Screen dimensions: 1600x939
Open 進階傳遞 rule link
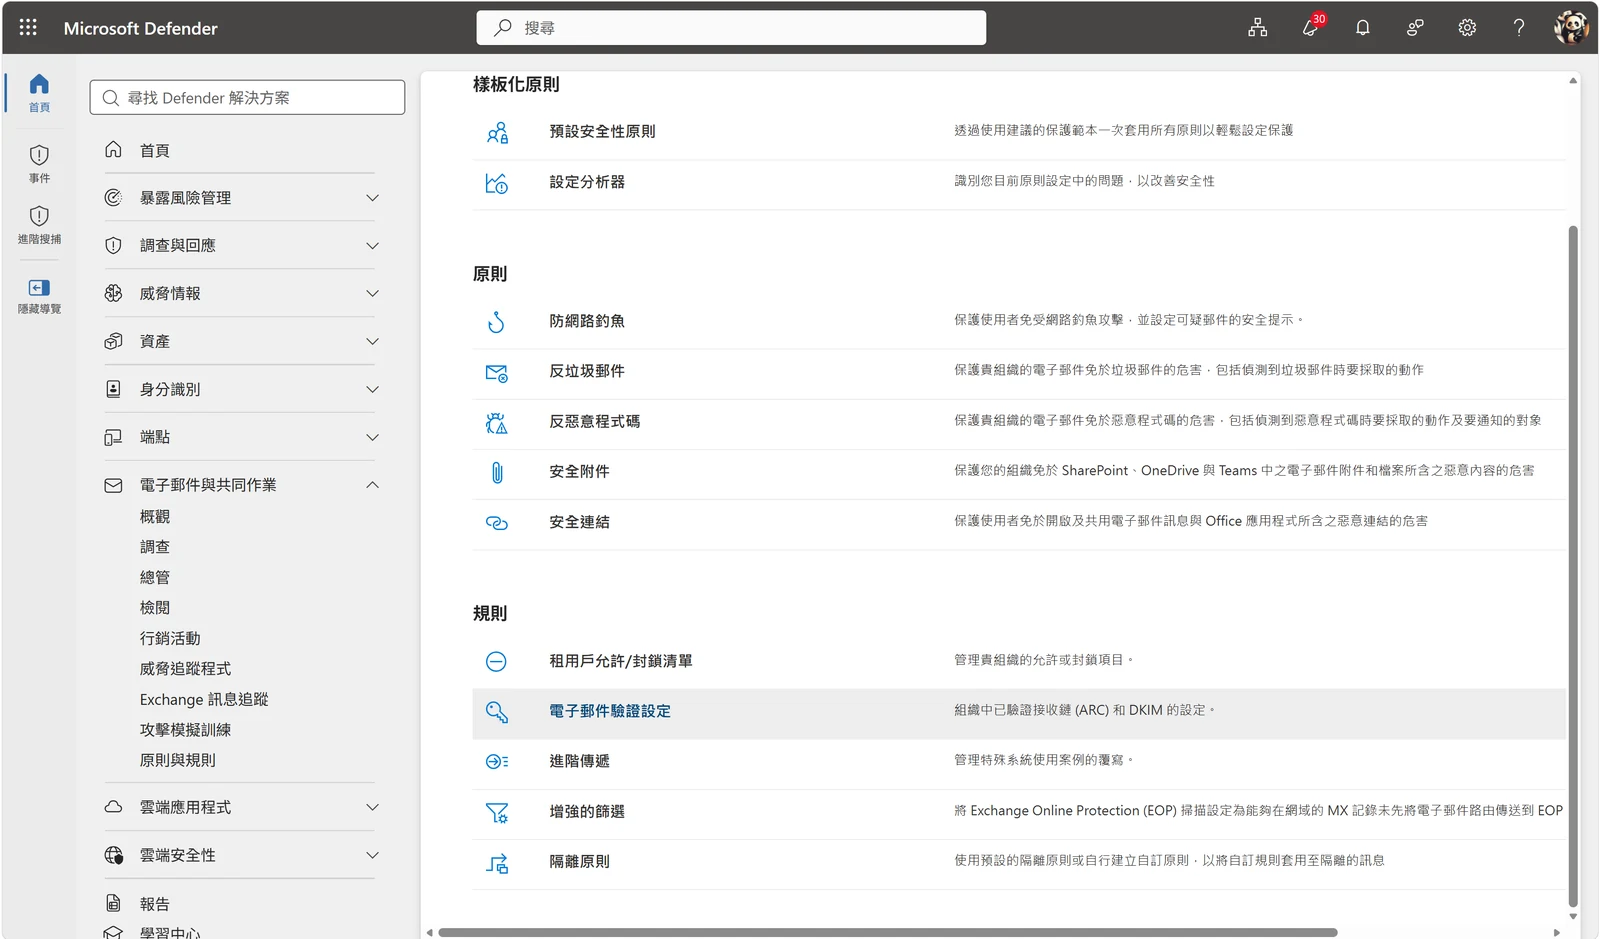click(x=579, y=761)
